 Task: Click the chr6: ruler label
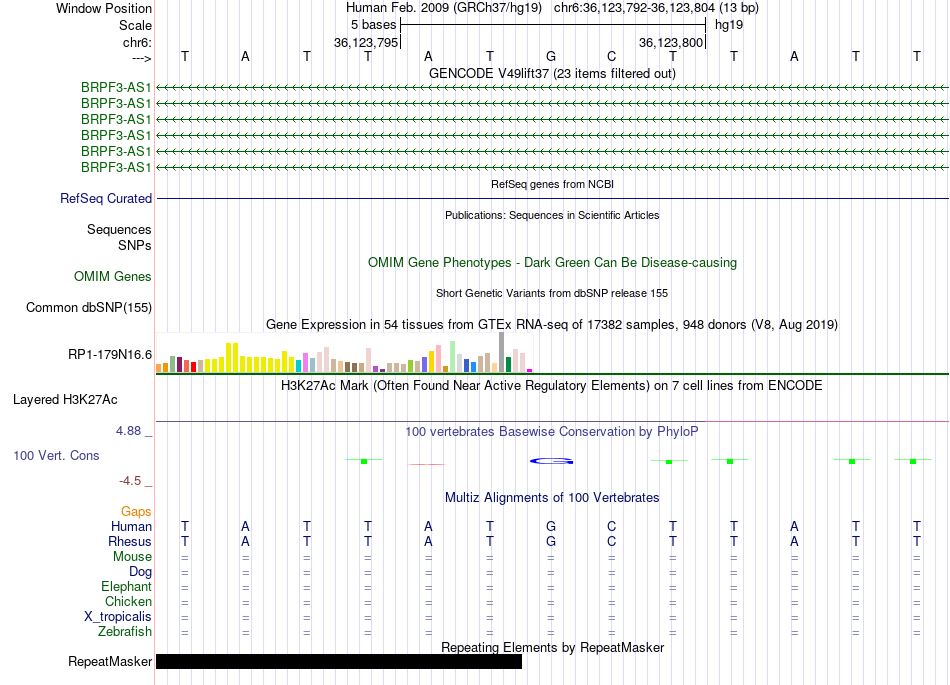point(137,42)
